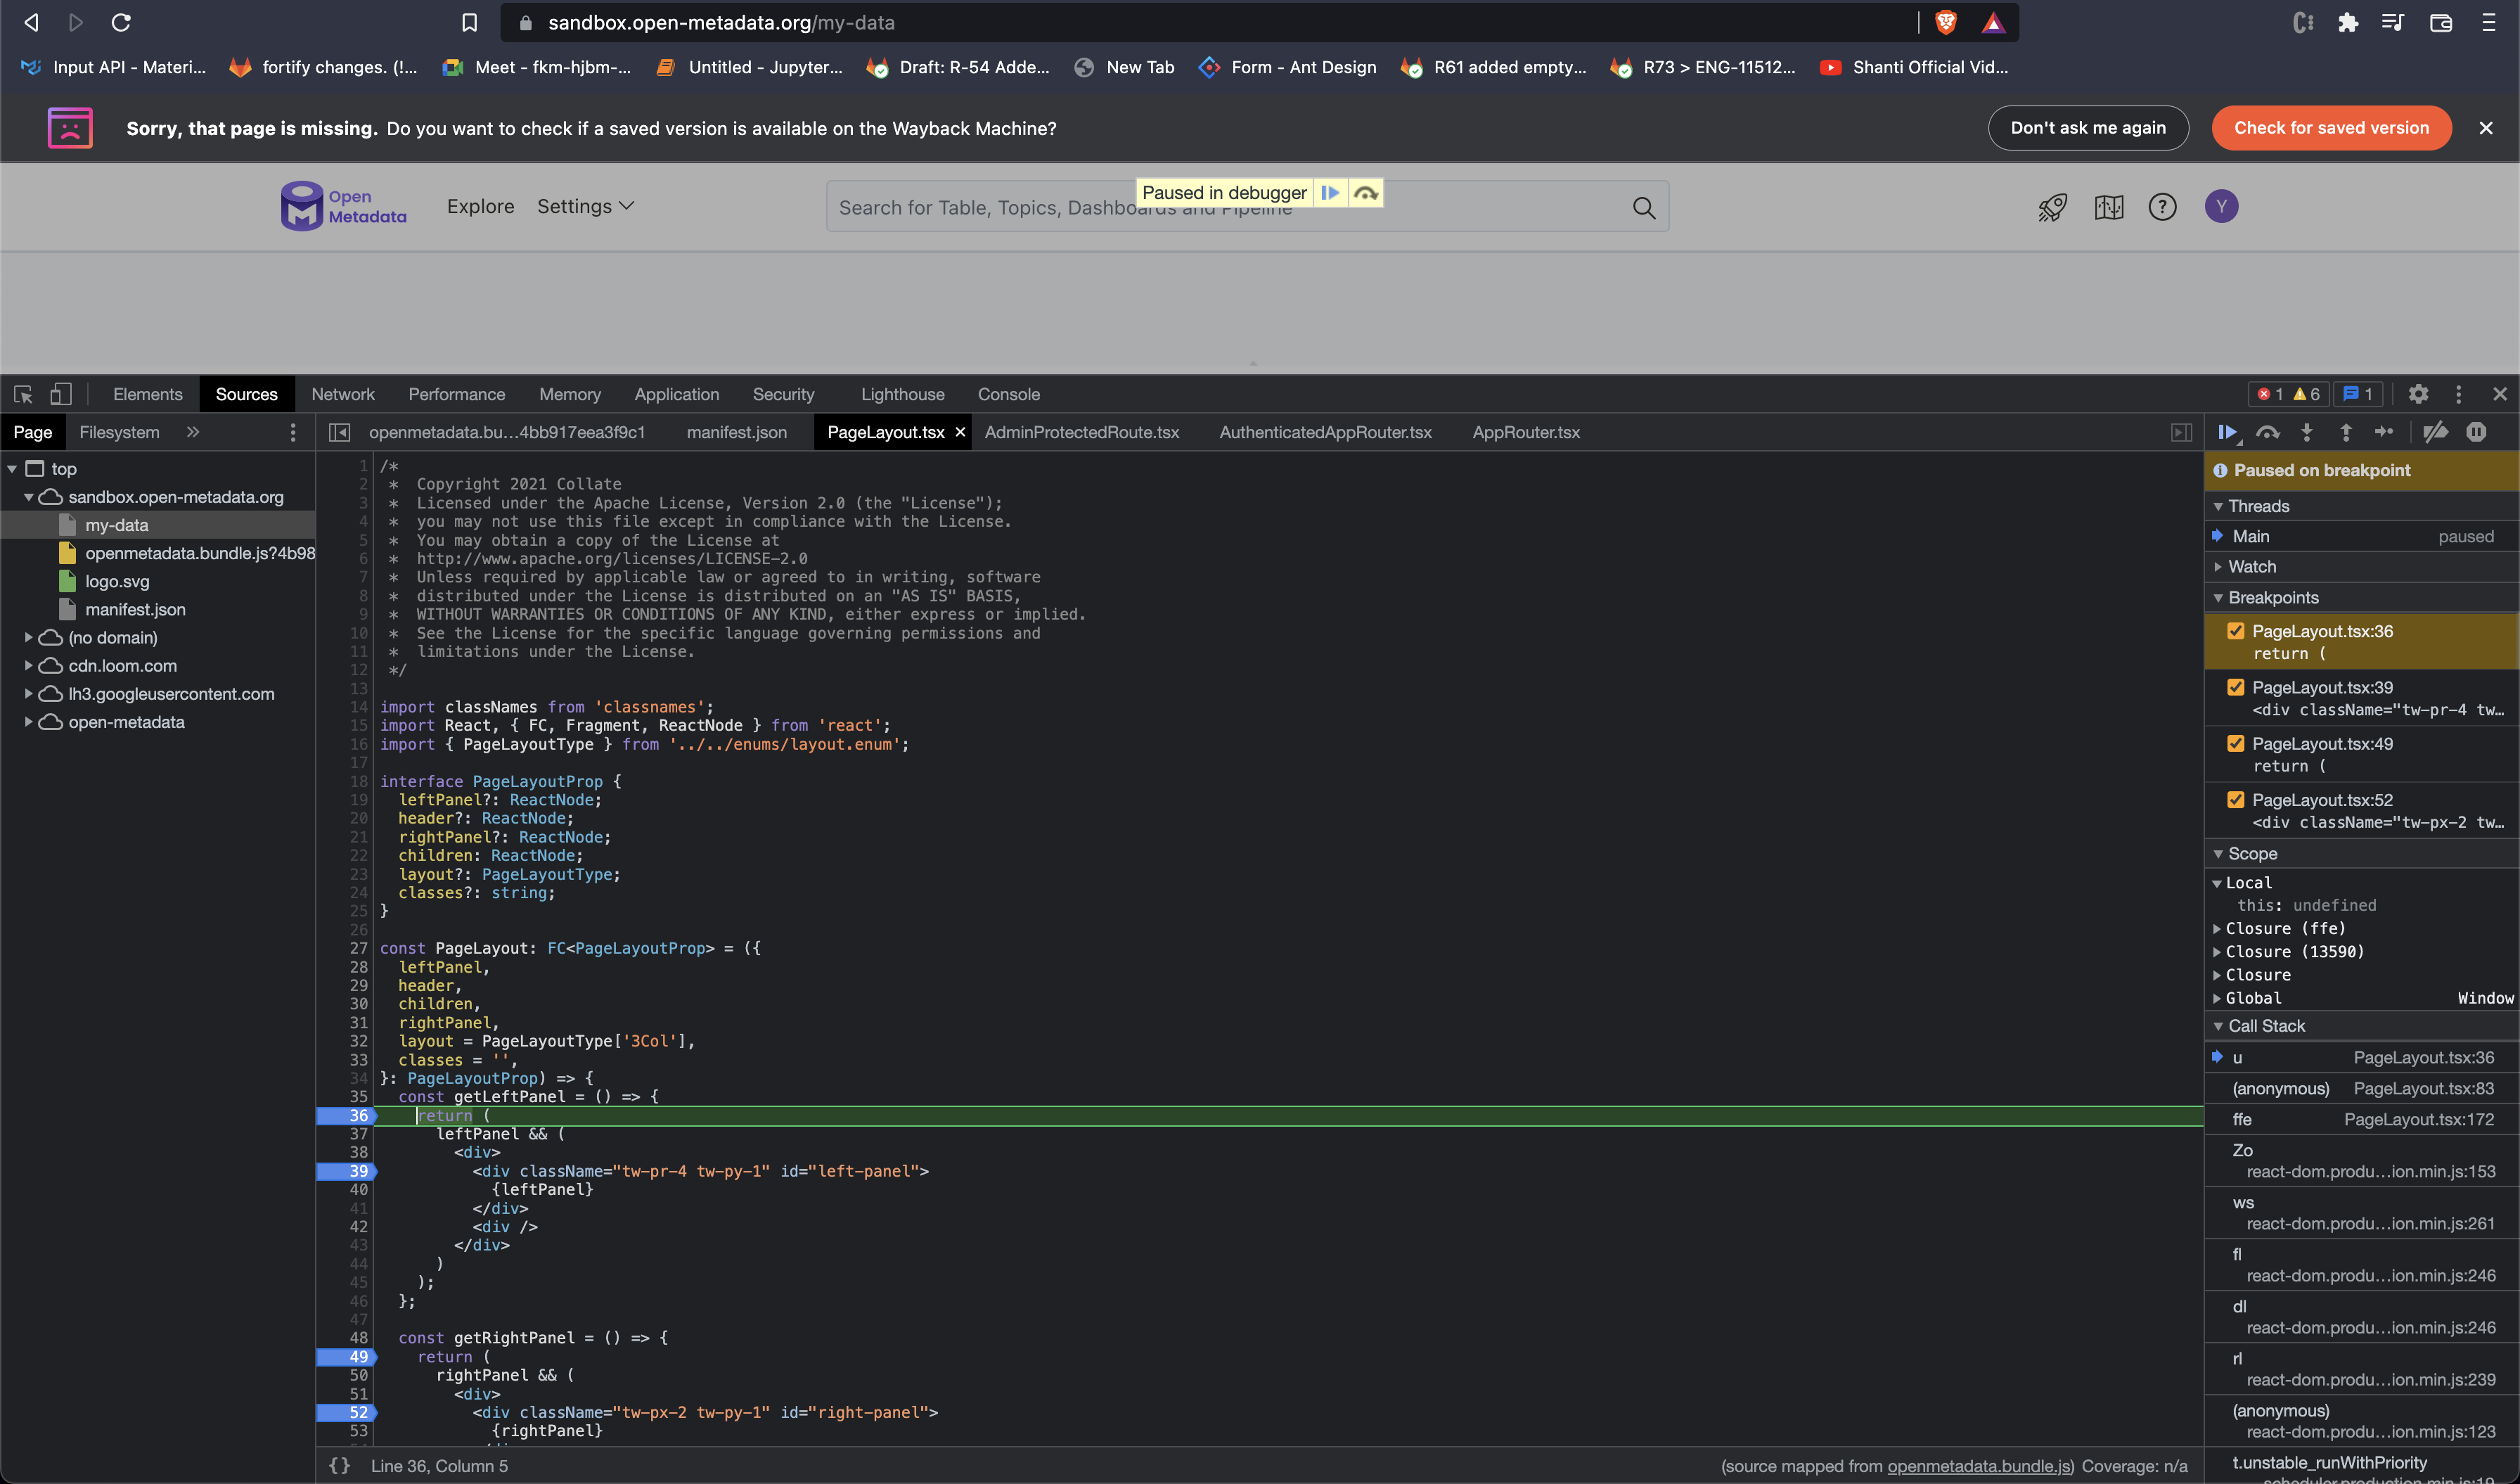Uncheck the PageLayout.tsx:36 breakpoint

2236,631
